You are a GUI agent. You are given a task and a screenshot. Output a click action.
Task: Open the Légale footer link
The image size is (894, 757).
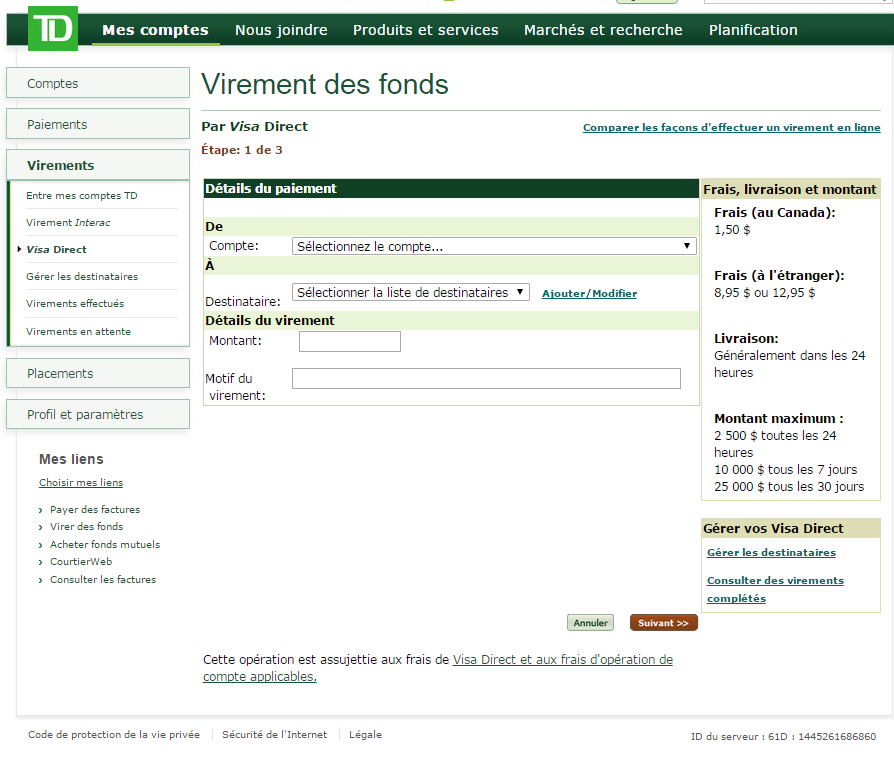[365, 735]
